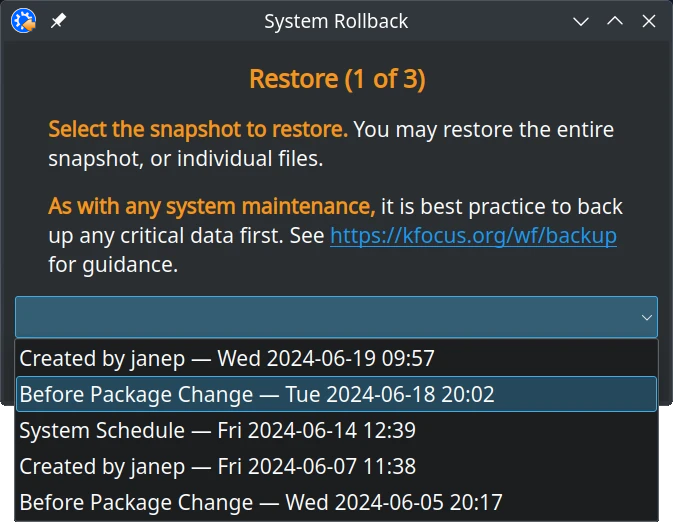673x522 pixels.
Task: Click the 'snapshot, or individual files.' text line
Action: click(185, 158)
